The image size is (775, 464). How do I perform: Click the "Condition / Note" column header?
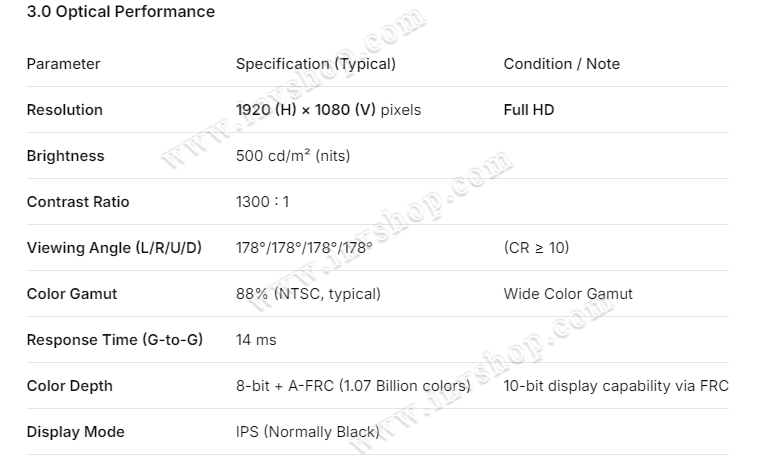[x=562, y=64]
